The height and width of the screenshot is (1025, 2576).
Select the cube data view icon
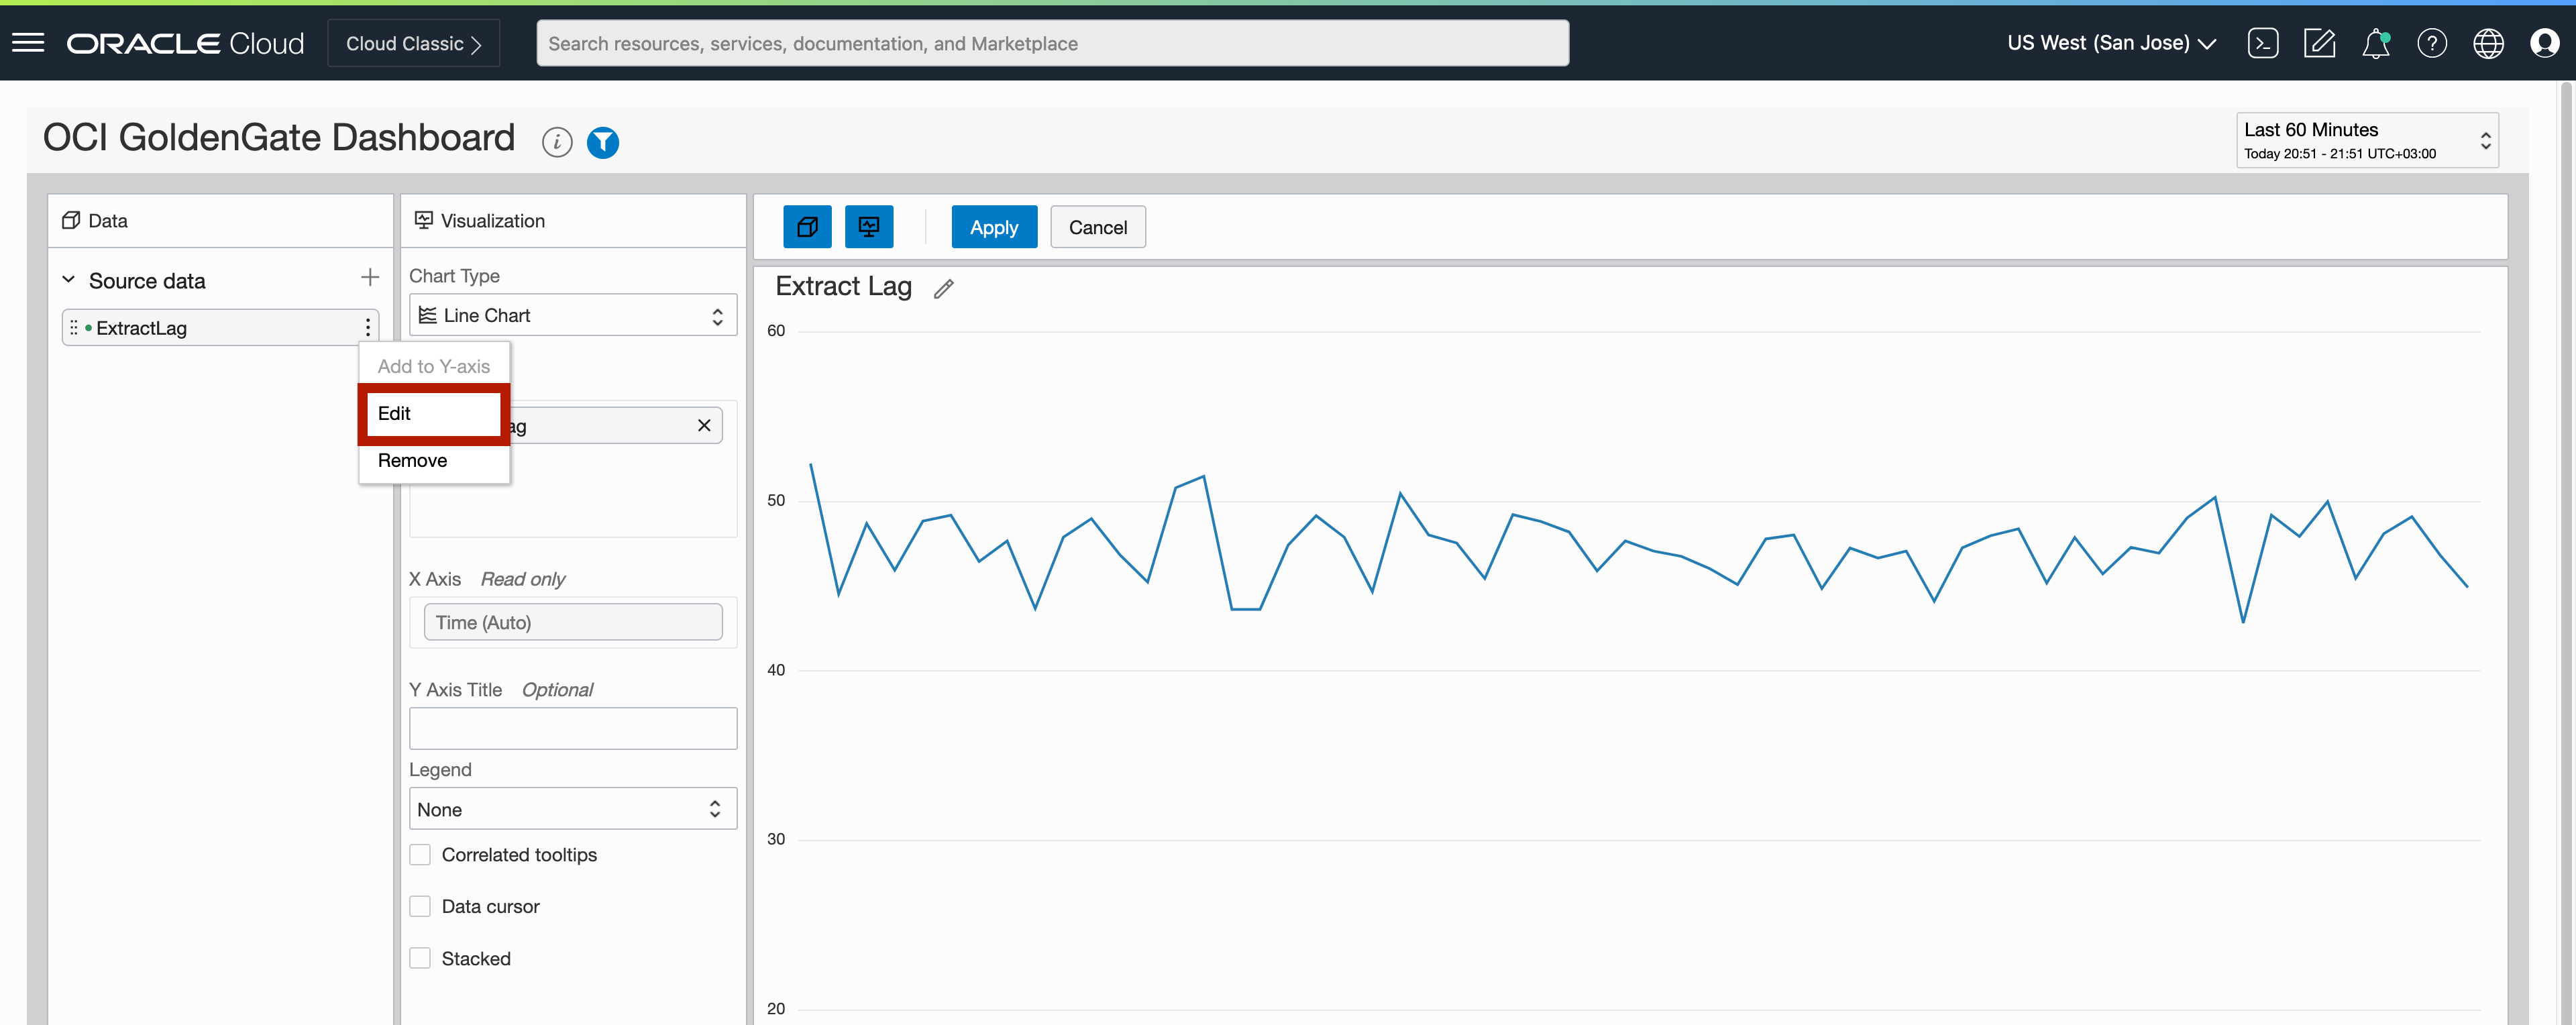(807, 226)
